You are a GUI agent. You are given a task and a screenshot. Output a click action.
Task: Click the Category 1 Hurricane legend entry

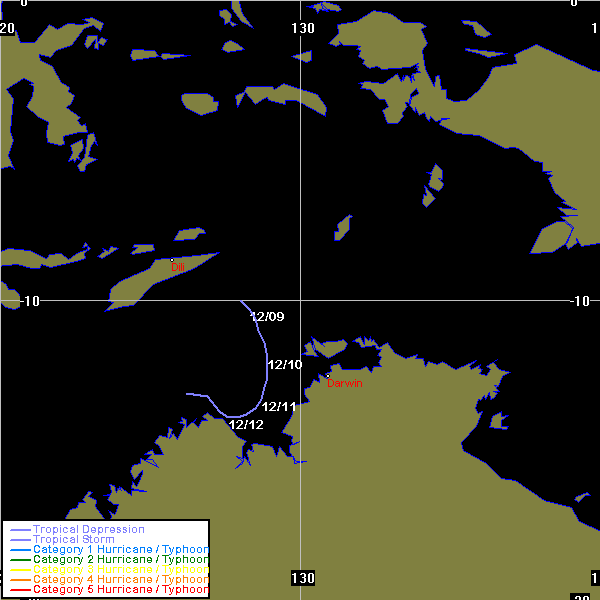pos(120,550)
